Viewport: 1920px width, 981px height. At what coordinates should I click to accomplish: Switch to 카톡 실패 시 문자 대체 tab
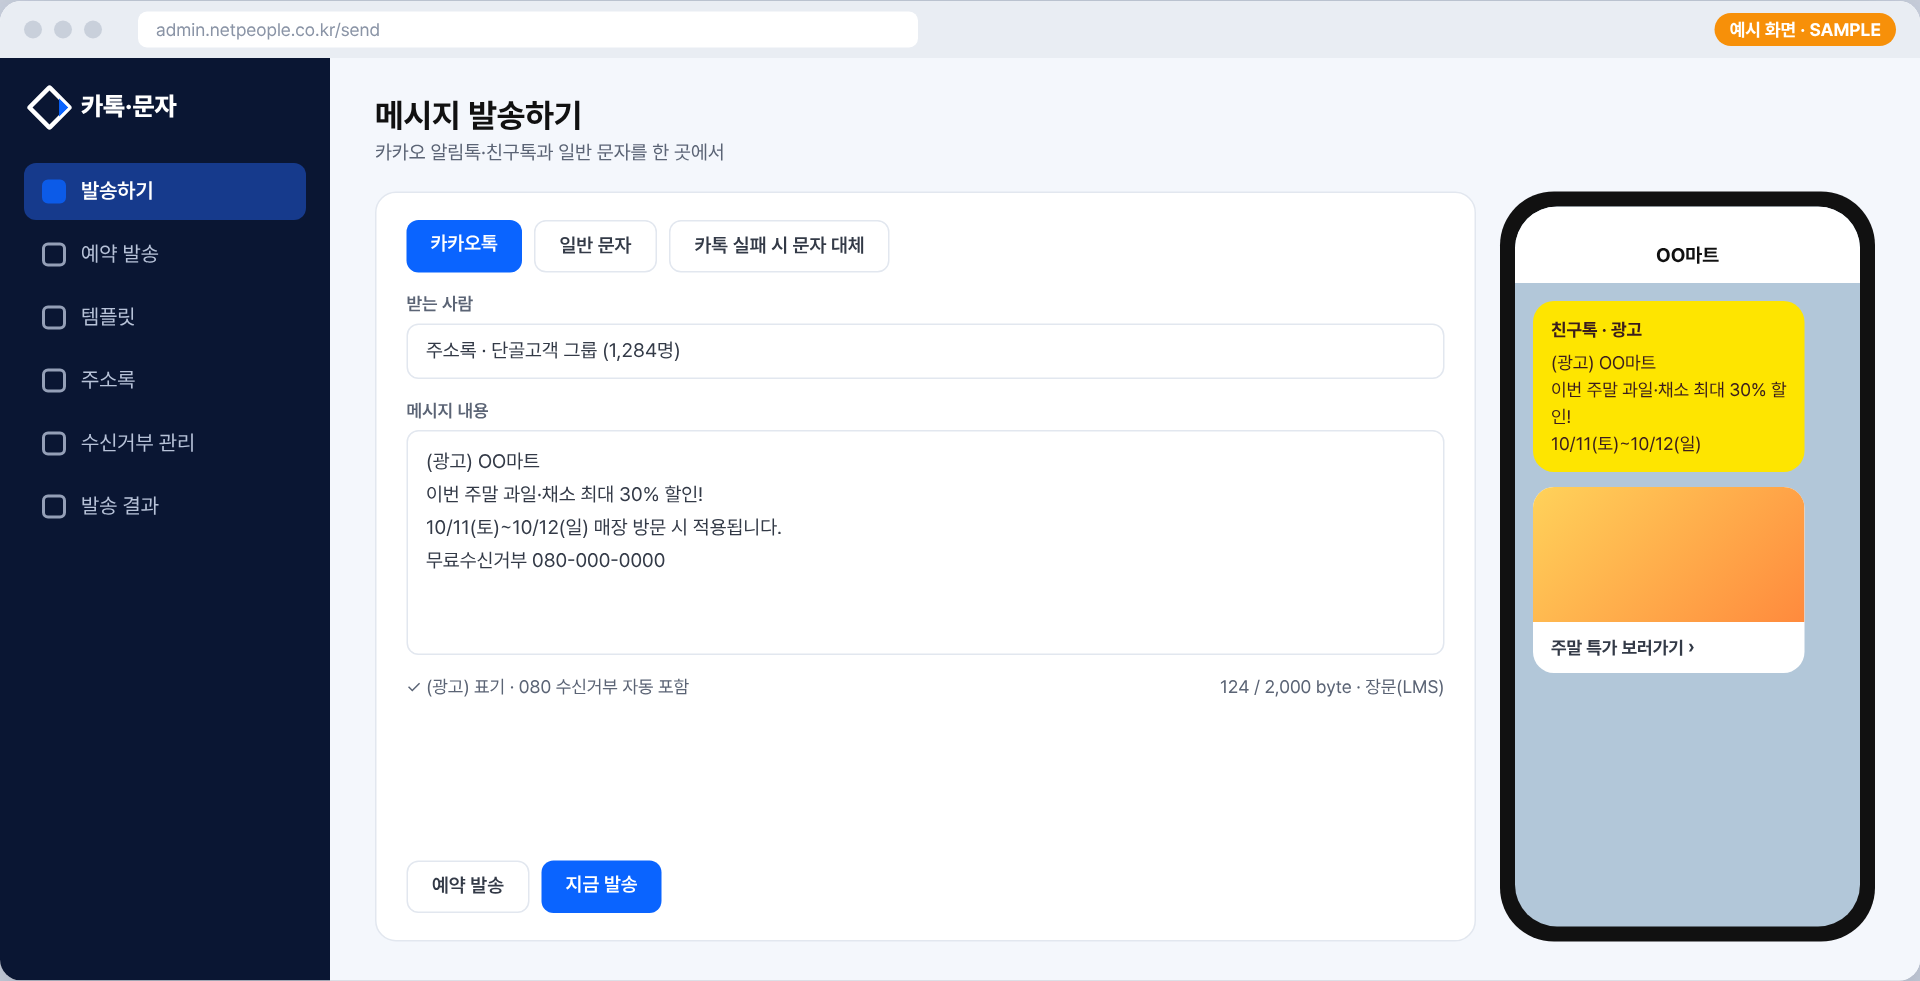coord(779,246)
